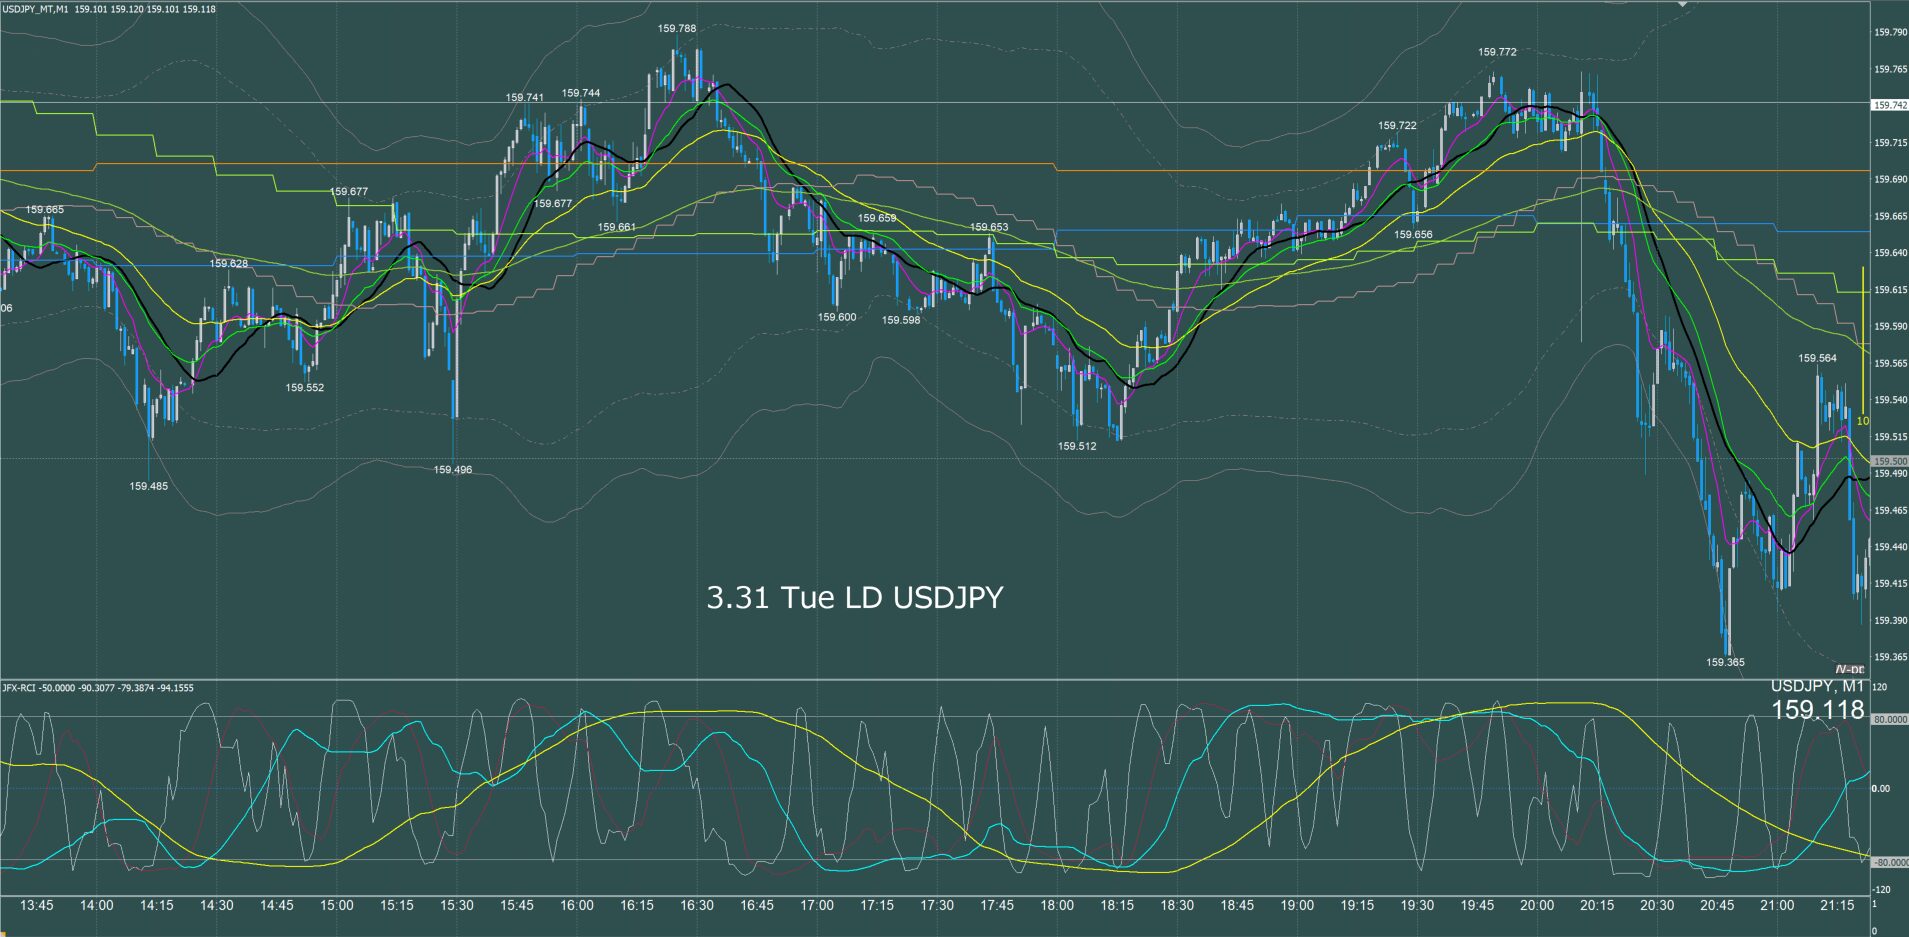Click the large 159.118 price display
The width and height of the screenshot is (1909, 937).
tap(1817, 710)
